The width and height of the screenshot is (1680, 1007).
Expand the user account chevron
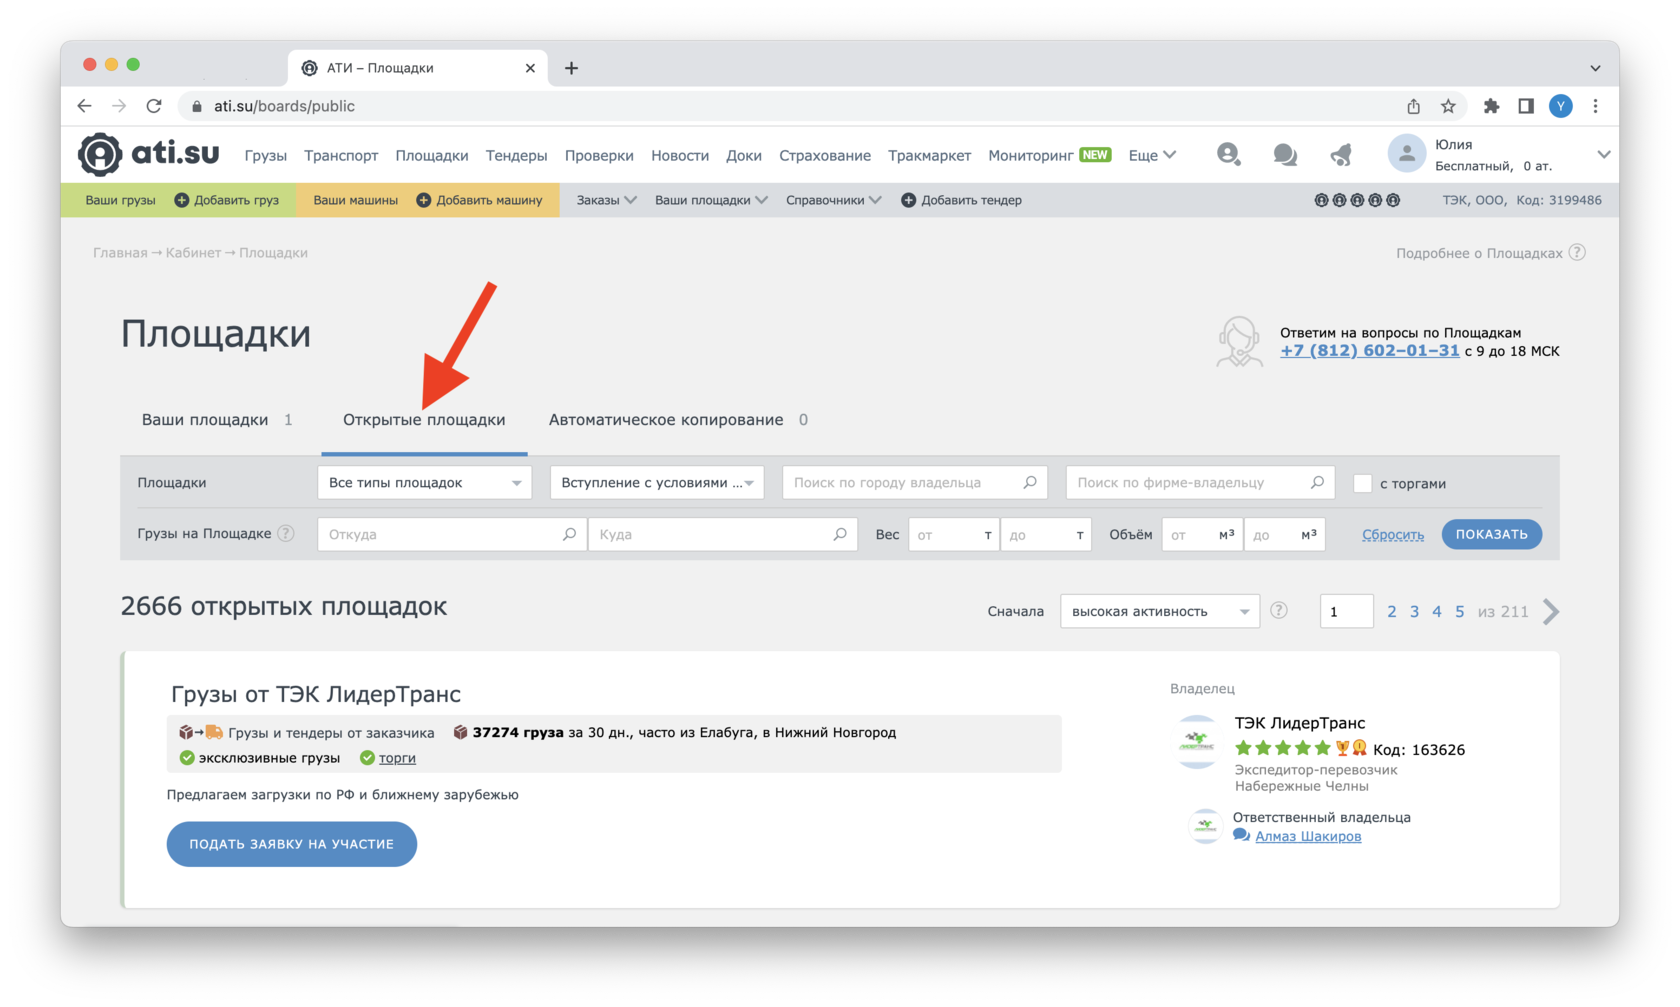[x=1603, y=154]
